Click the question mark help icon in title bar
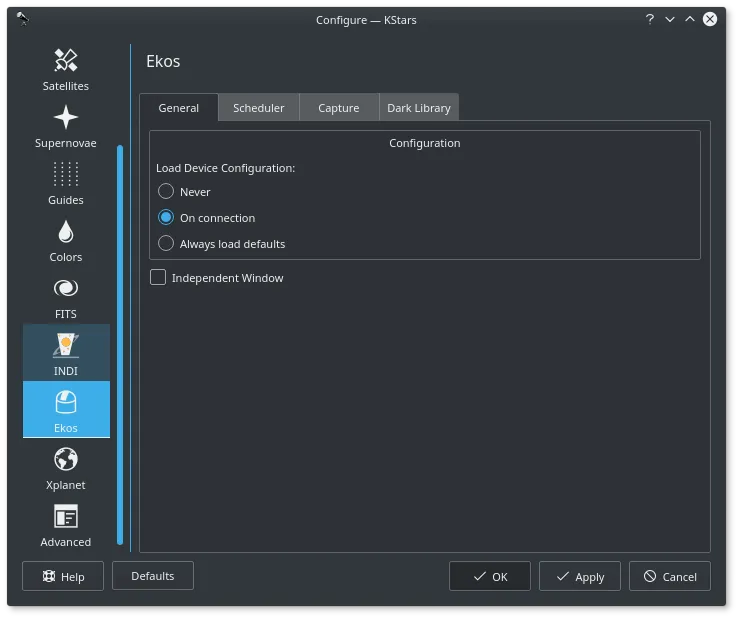Image resolution: width=739 pixels, height=619 pixels. pos(650,19)
